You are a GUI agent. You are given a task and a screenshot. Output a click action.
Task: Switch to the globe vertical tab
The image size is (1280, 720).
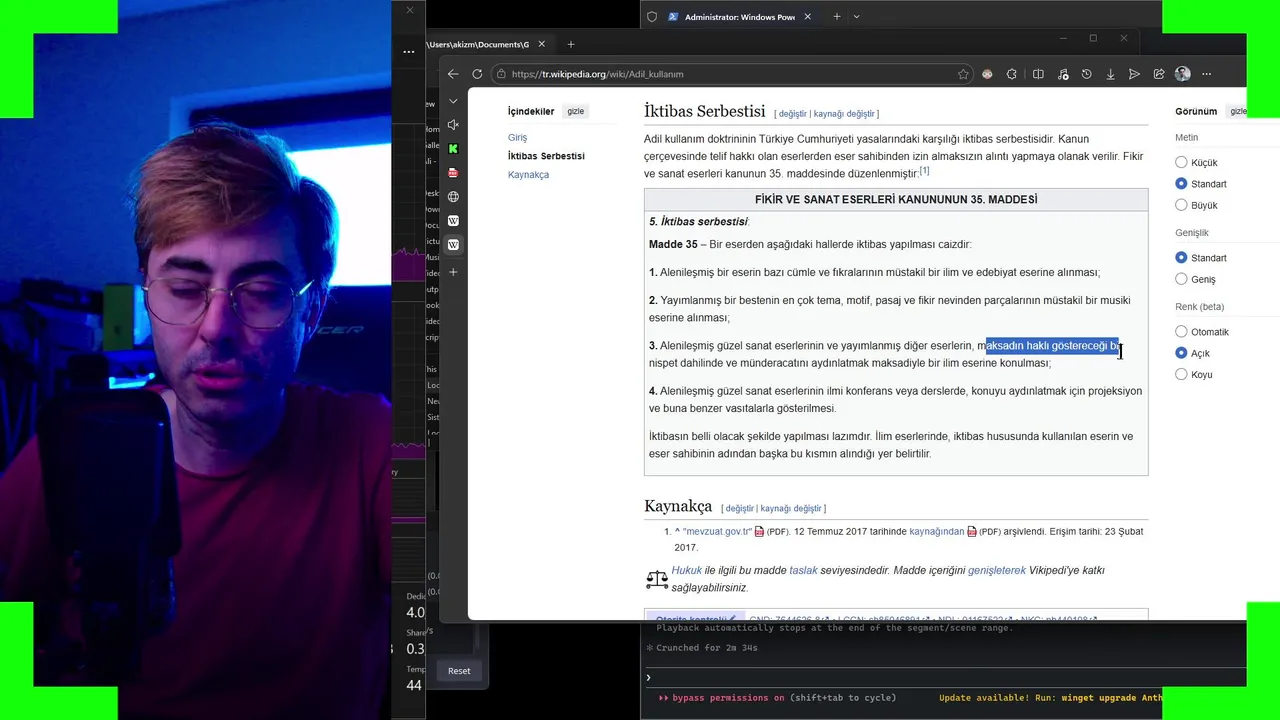[453, 197]
